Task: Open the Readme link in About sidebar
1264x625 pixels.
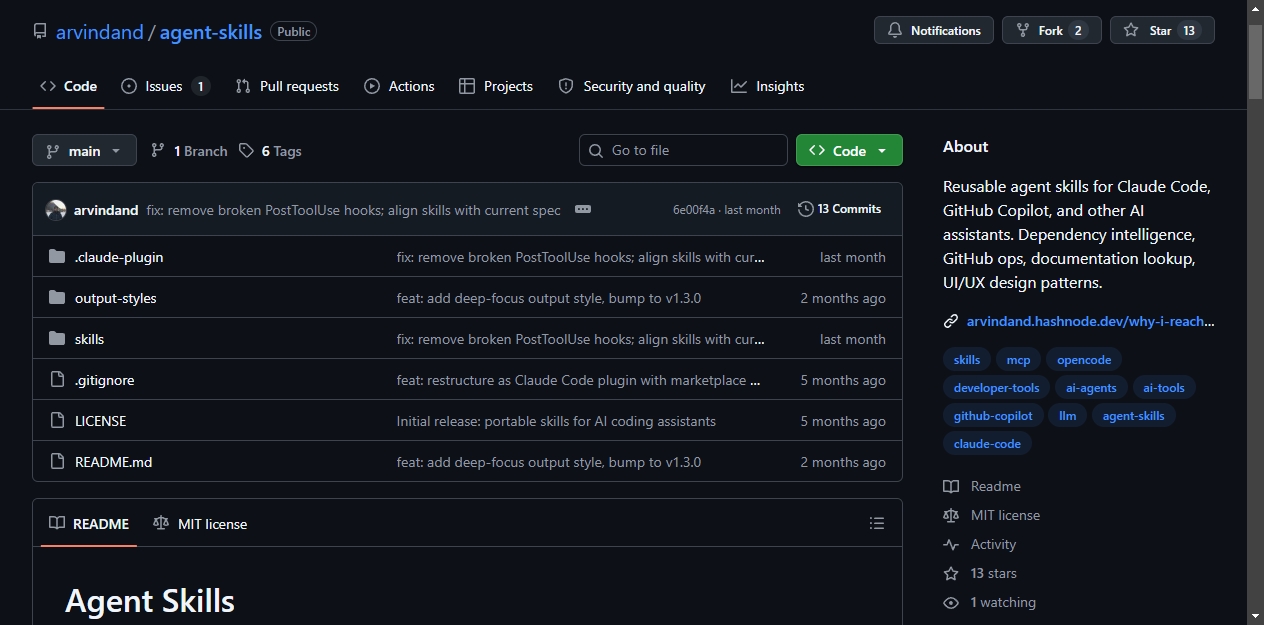Action: (982, 486)
